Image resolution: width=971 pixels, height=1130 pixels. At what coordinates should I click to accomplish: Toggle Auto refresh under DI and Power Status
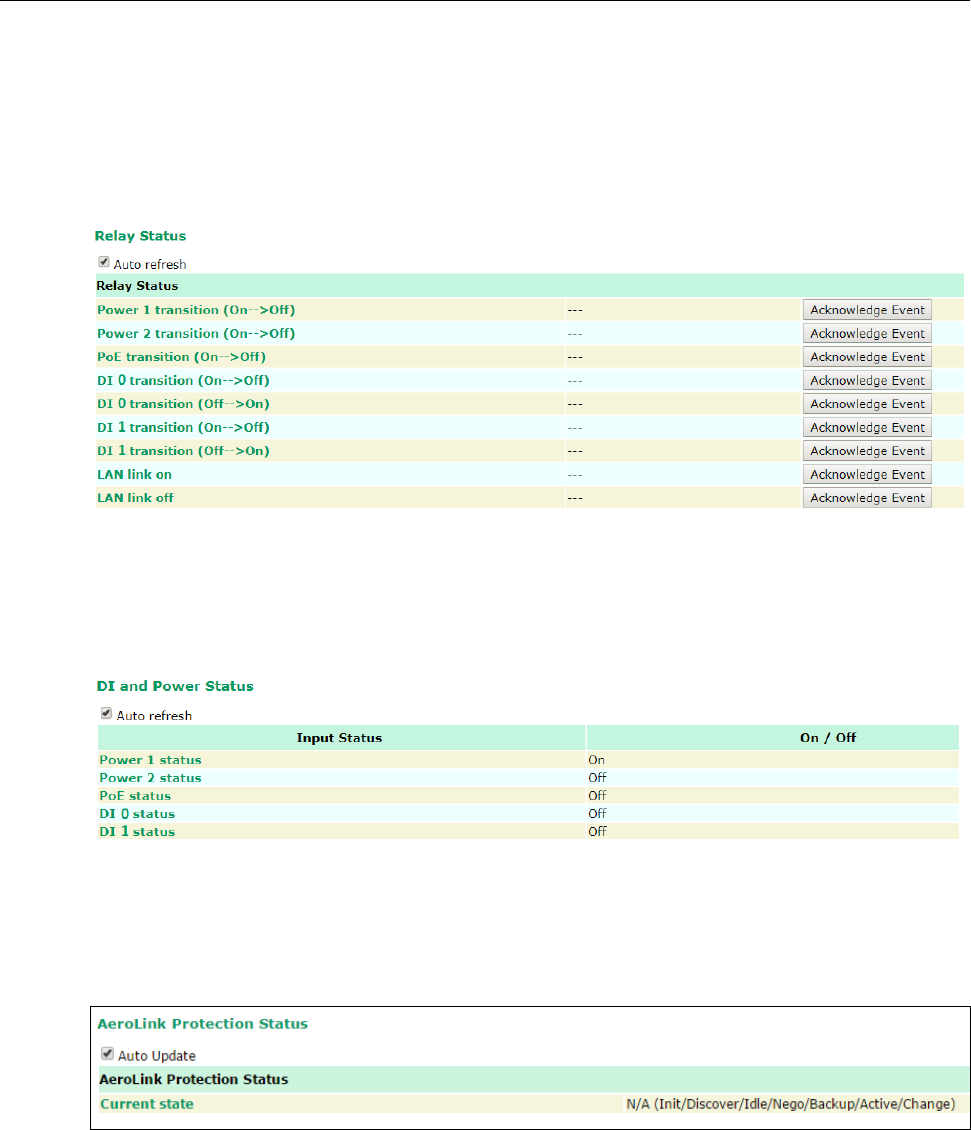click(107, 713)
